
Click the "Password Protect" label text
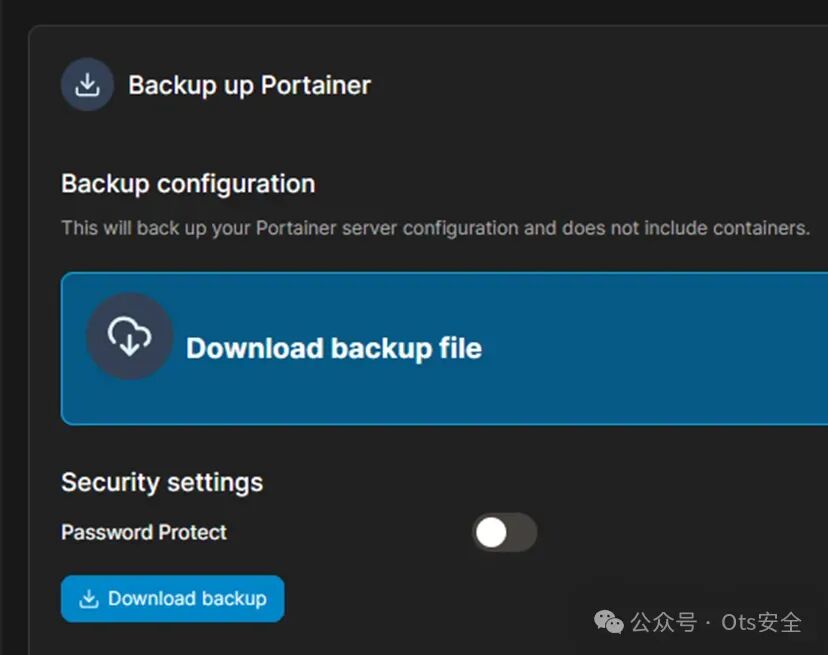click(x=144, y=532)
